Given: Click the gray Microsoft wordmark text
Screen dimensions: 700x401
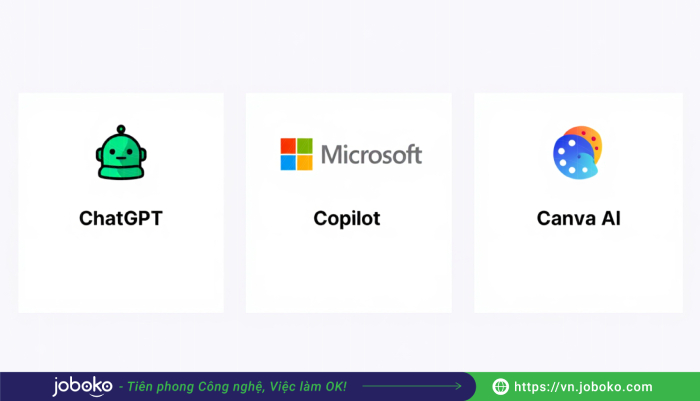Looking at the screenshot, I should point(371,155).
